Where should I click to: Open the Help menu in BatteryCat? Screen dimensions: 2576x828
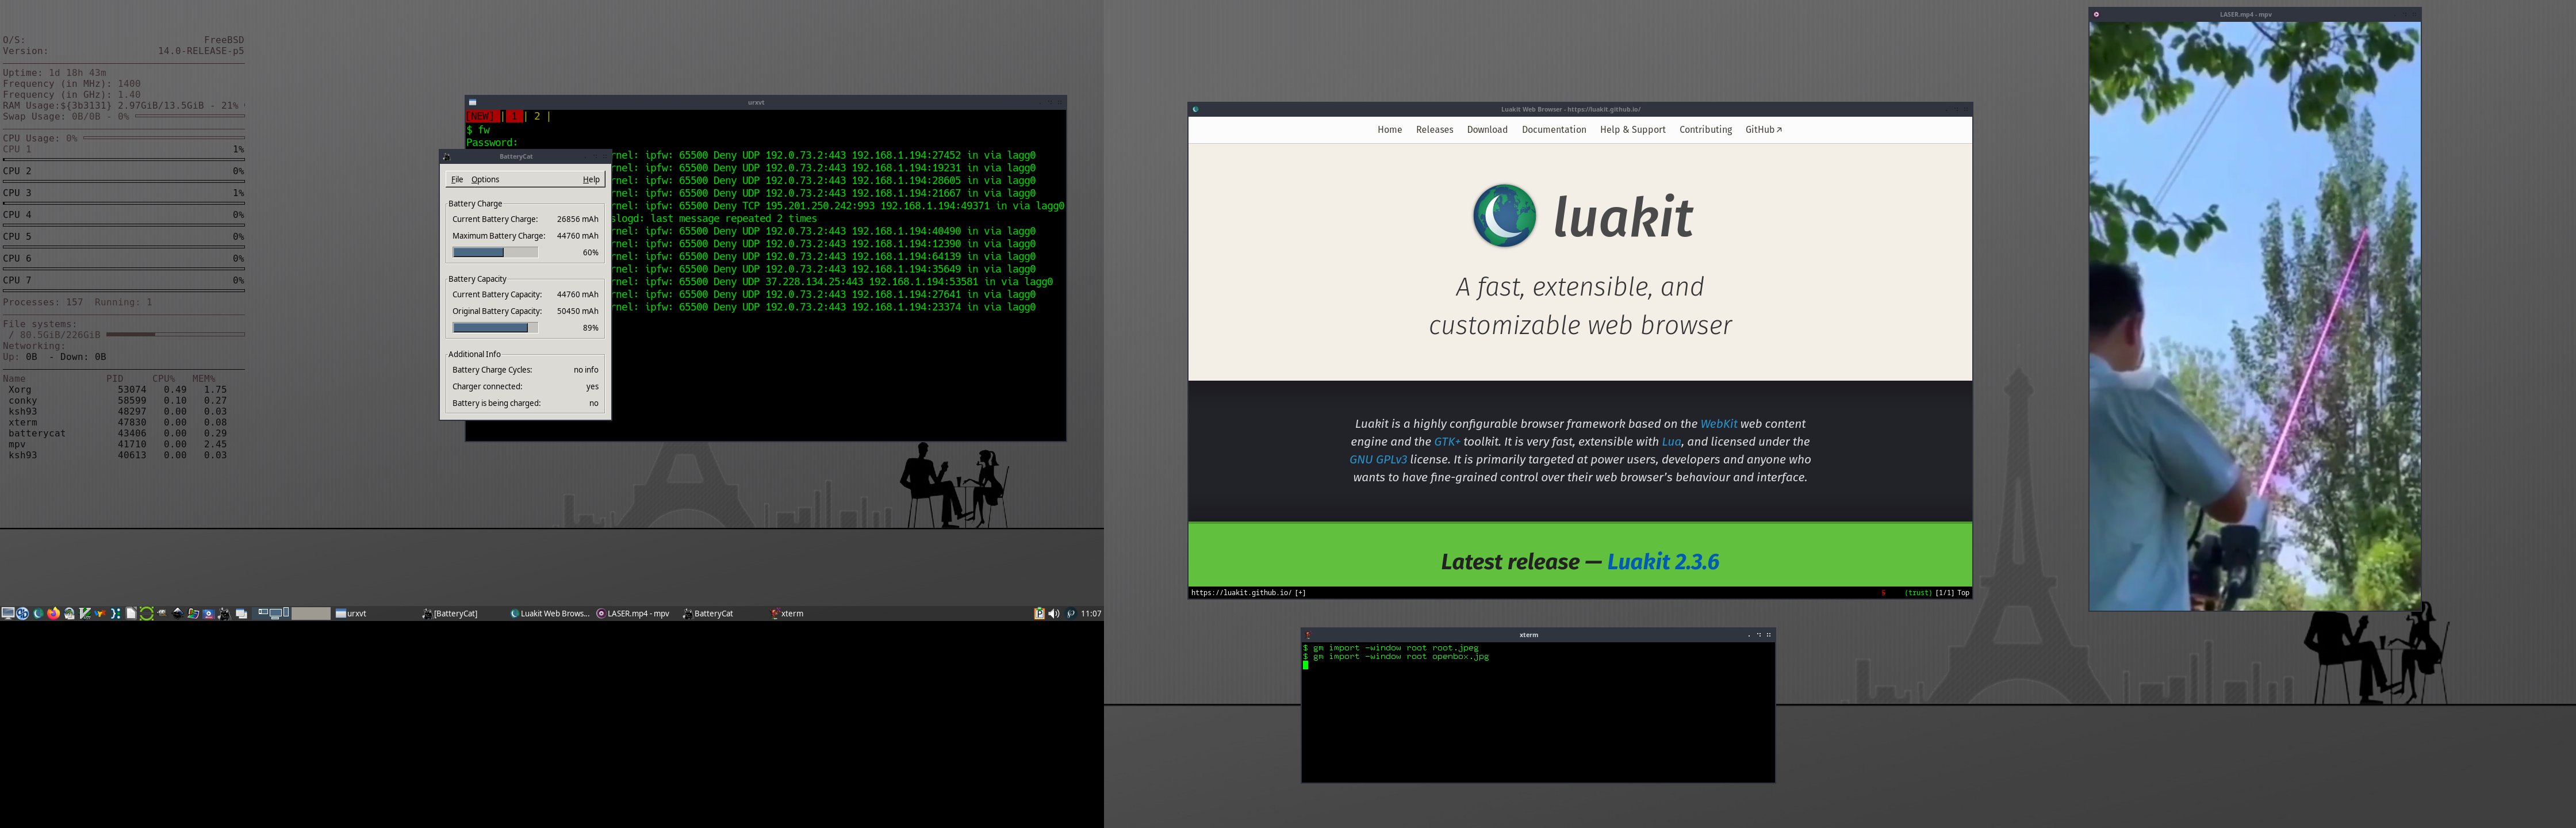tap(591, 180)
